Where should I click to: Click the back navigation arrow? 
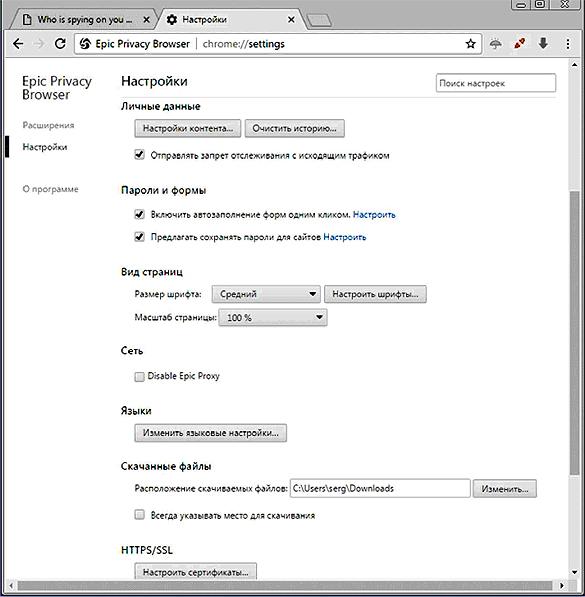pos(18,44)
